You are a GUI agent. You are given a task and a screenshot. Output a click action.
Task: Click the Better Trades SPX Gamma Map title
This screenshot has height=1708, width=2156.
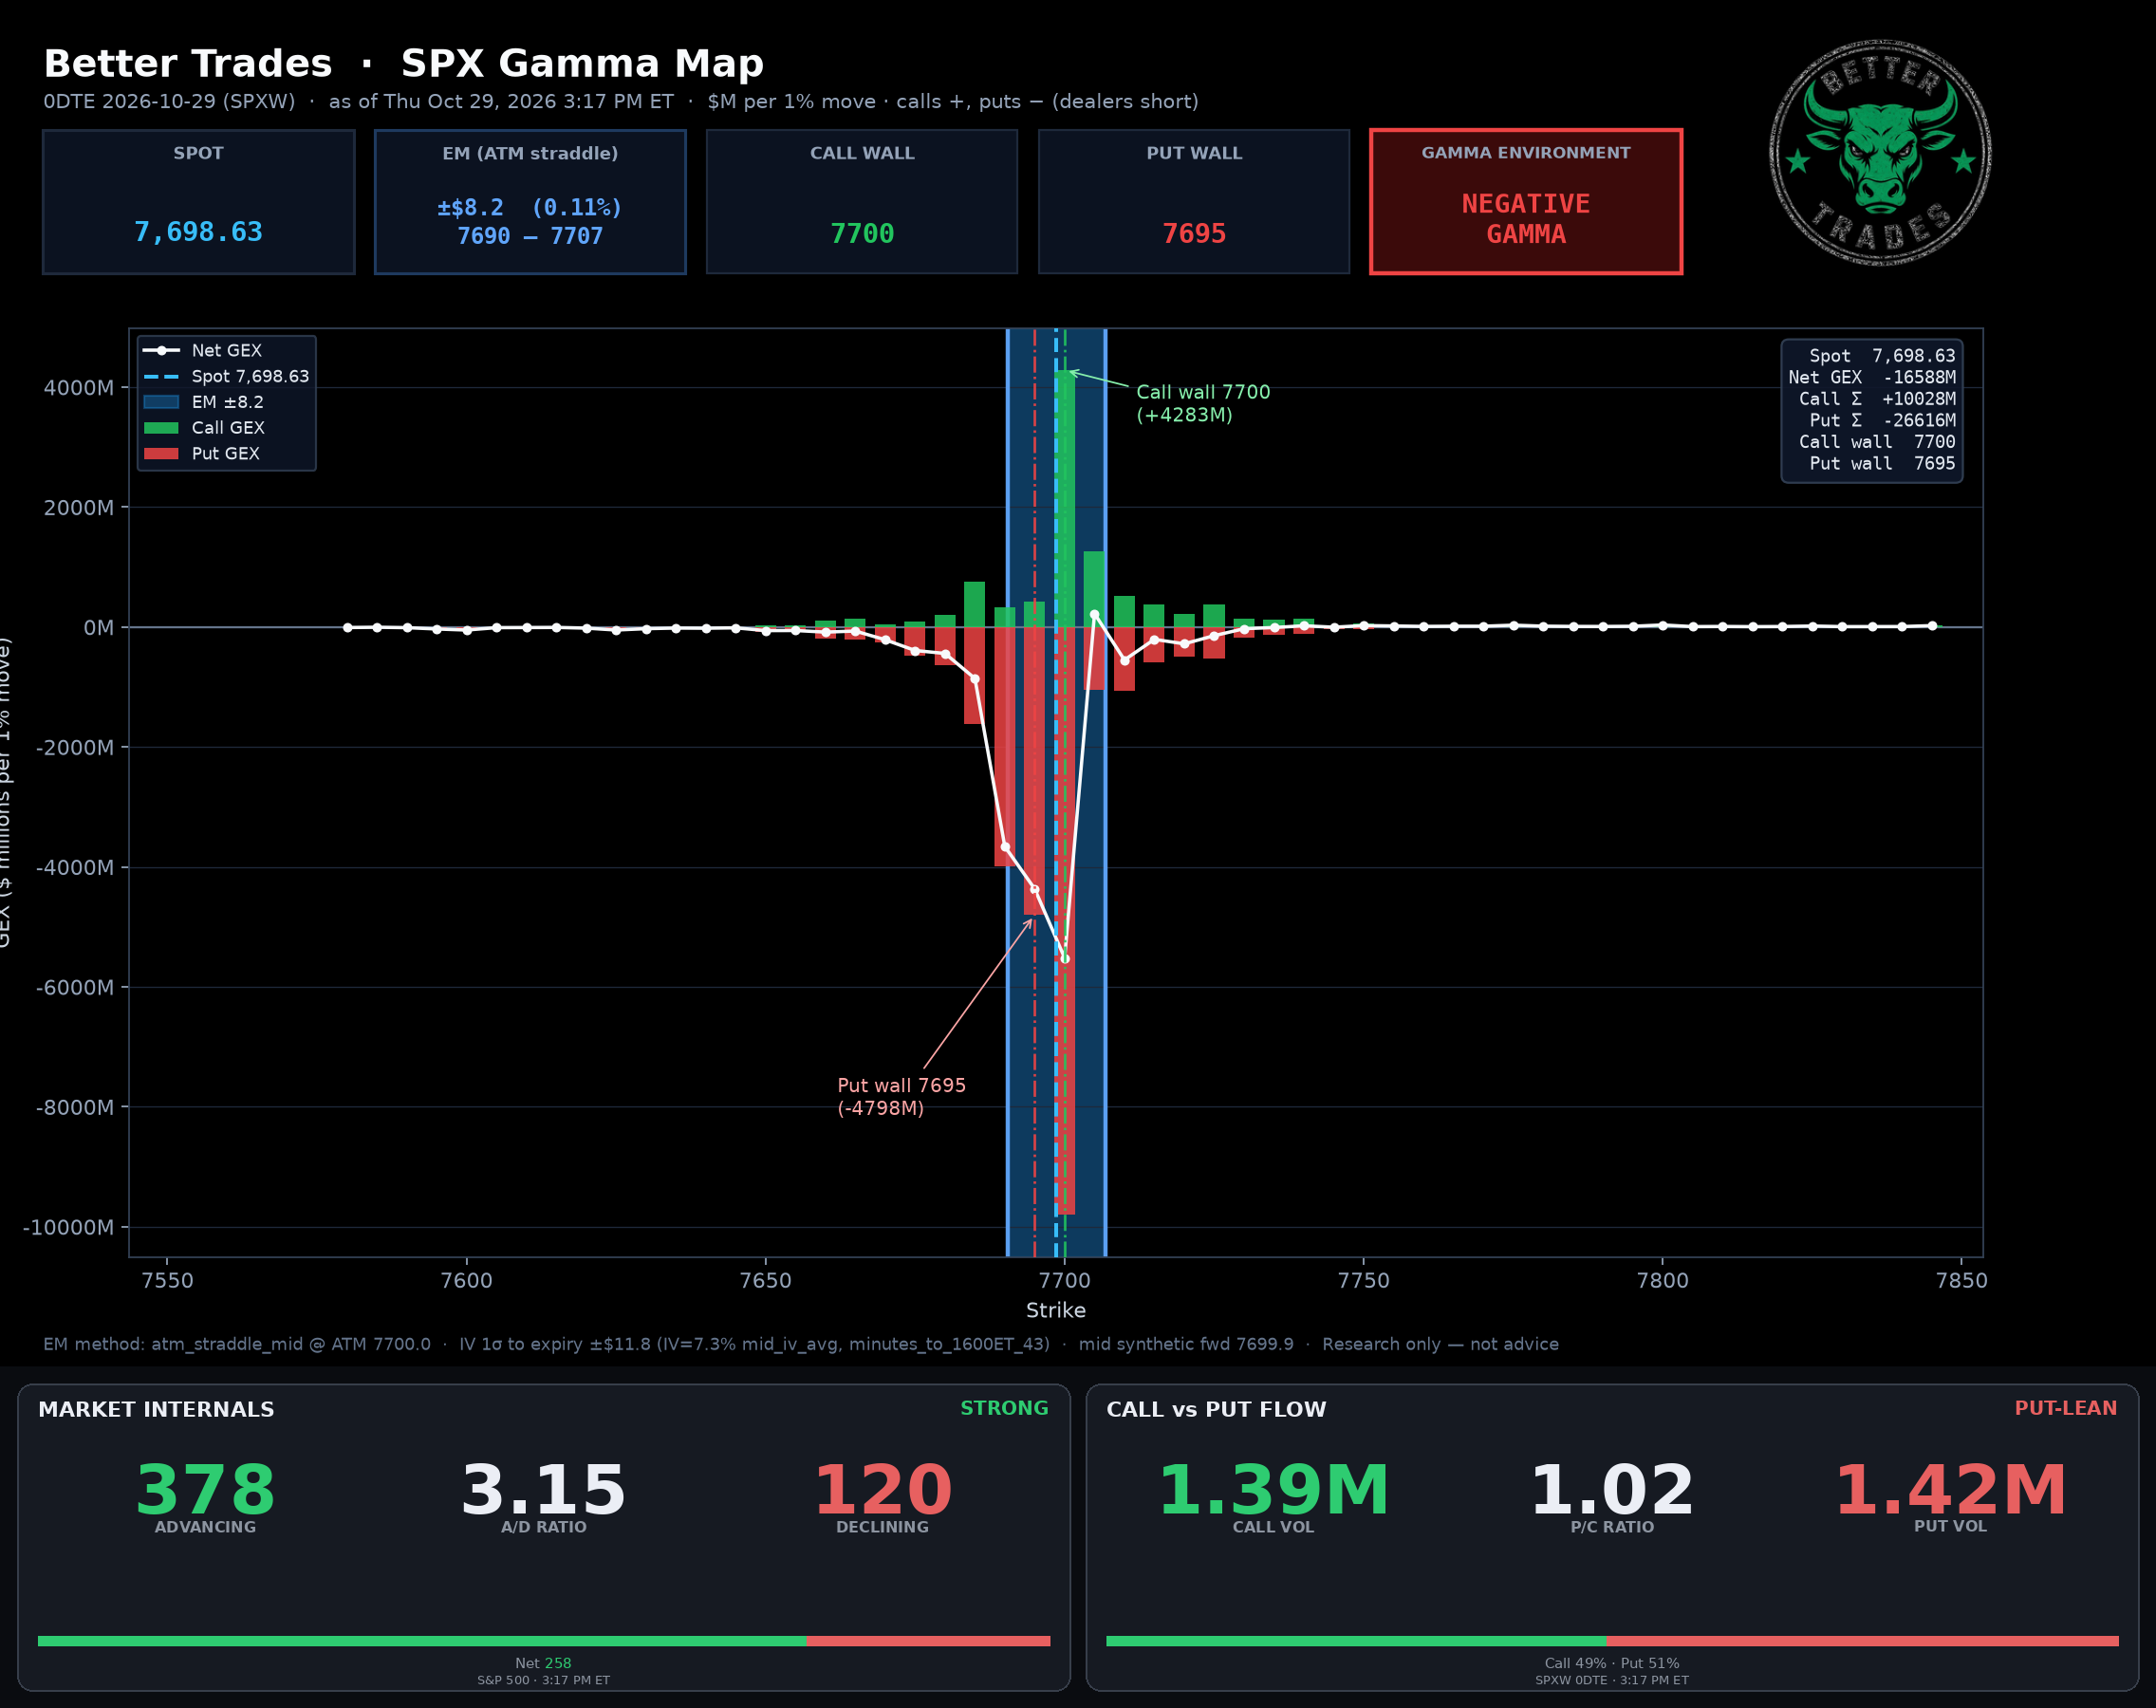[x=404, y=64]
